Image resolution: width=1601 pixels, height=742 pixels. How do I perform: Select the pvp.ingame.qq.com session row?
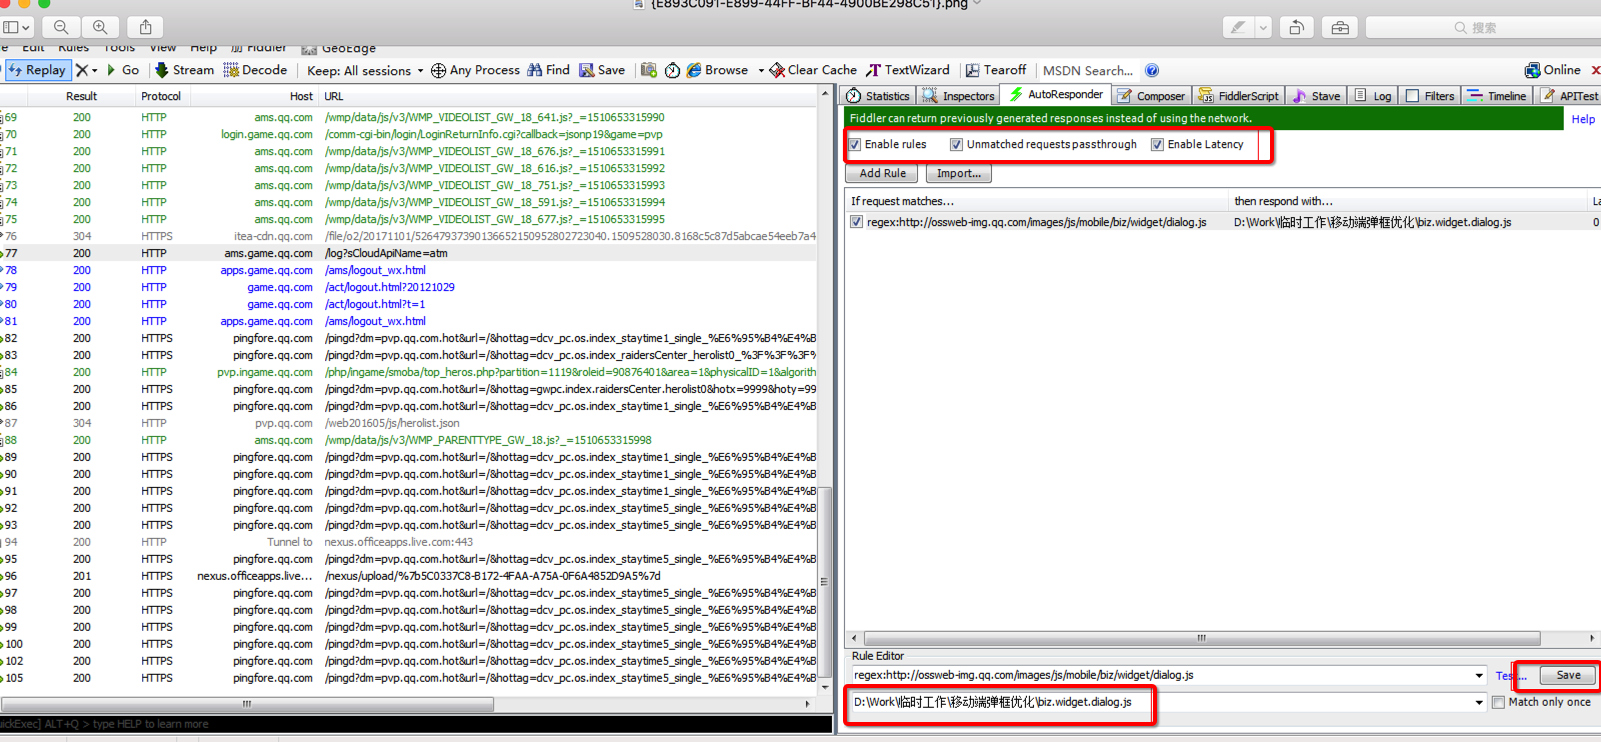tap(408, 373)
